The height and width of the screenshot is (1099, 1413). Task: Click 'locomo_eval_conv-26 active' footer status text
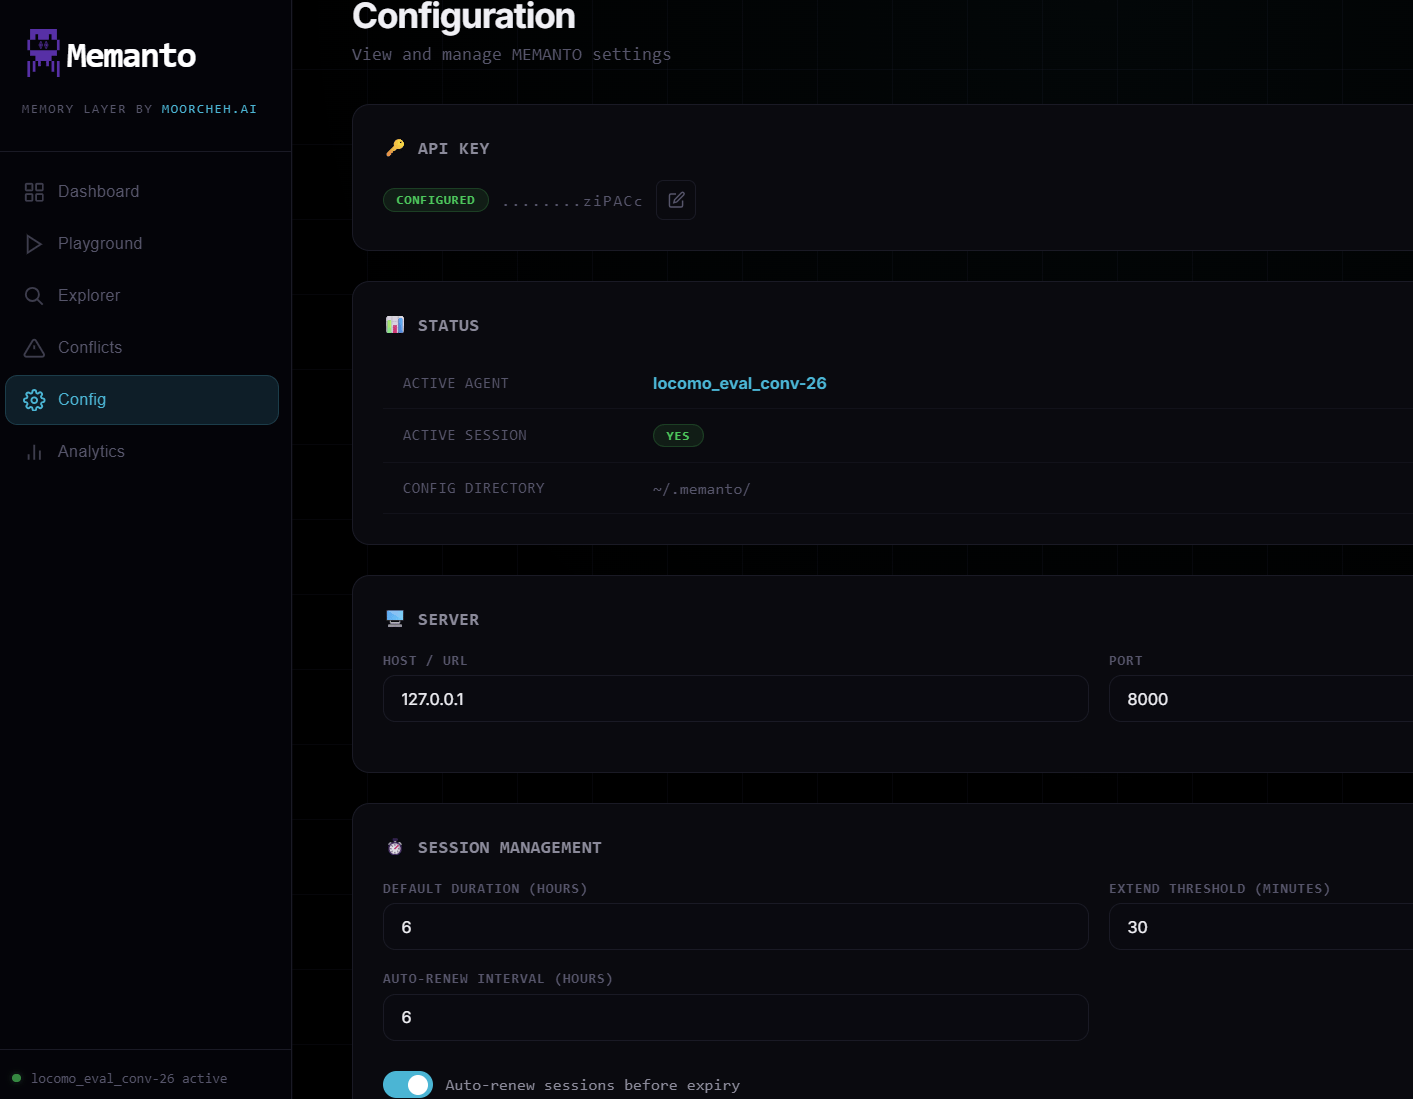(x=129, y=1078)
